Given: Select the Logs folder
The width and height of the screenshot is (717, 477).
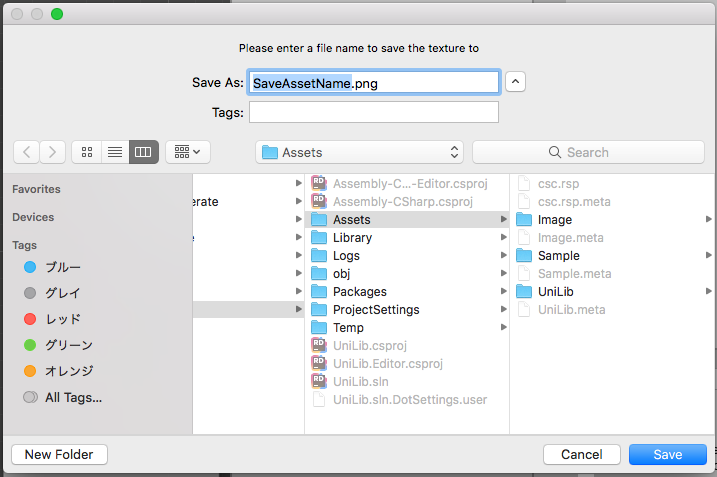Looking at the screenshot, I should pos(407,256).
